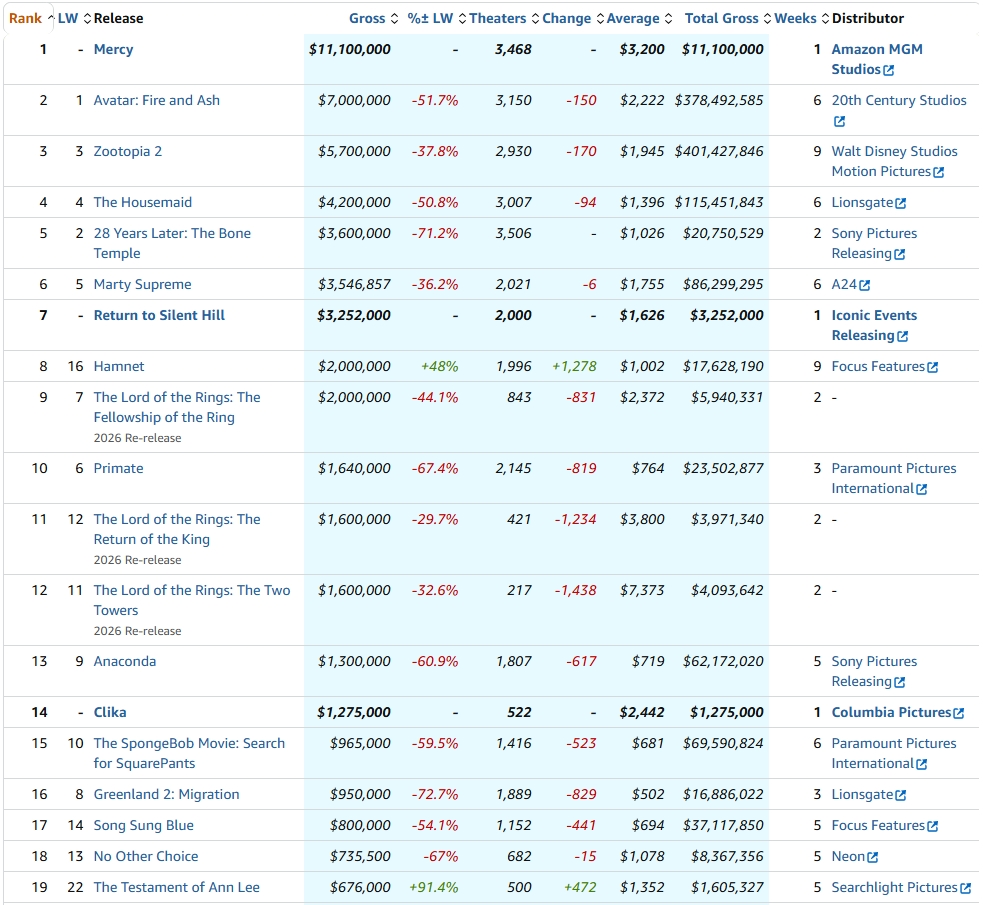Click the Return to Silent Hill title
This screenshot has width=989, height=905.
point(159,315)
